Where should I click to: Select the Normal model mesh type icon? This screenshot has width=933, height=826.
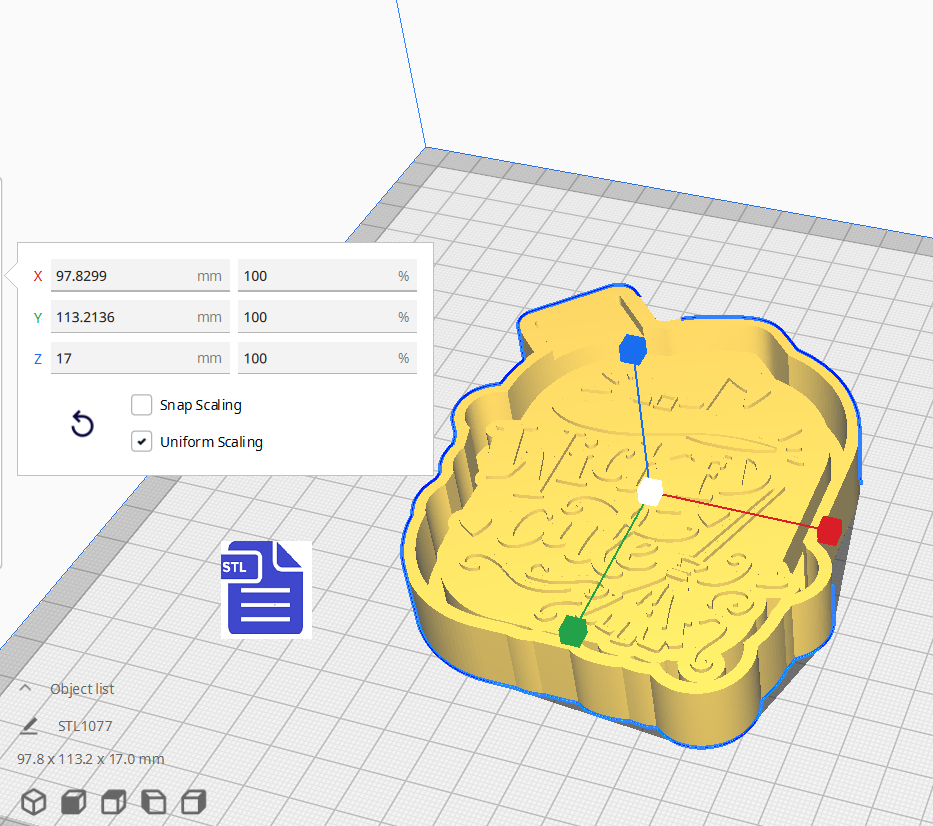click(x=33, y=801)
